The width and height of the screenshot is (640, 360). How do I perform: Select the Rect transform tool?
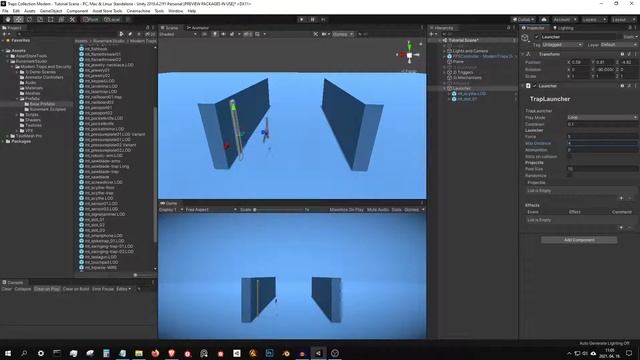(x=51, y=20)
